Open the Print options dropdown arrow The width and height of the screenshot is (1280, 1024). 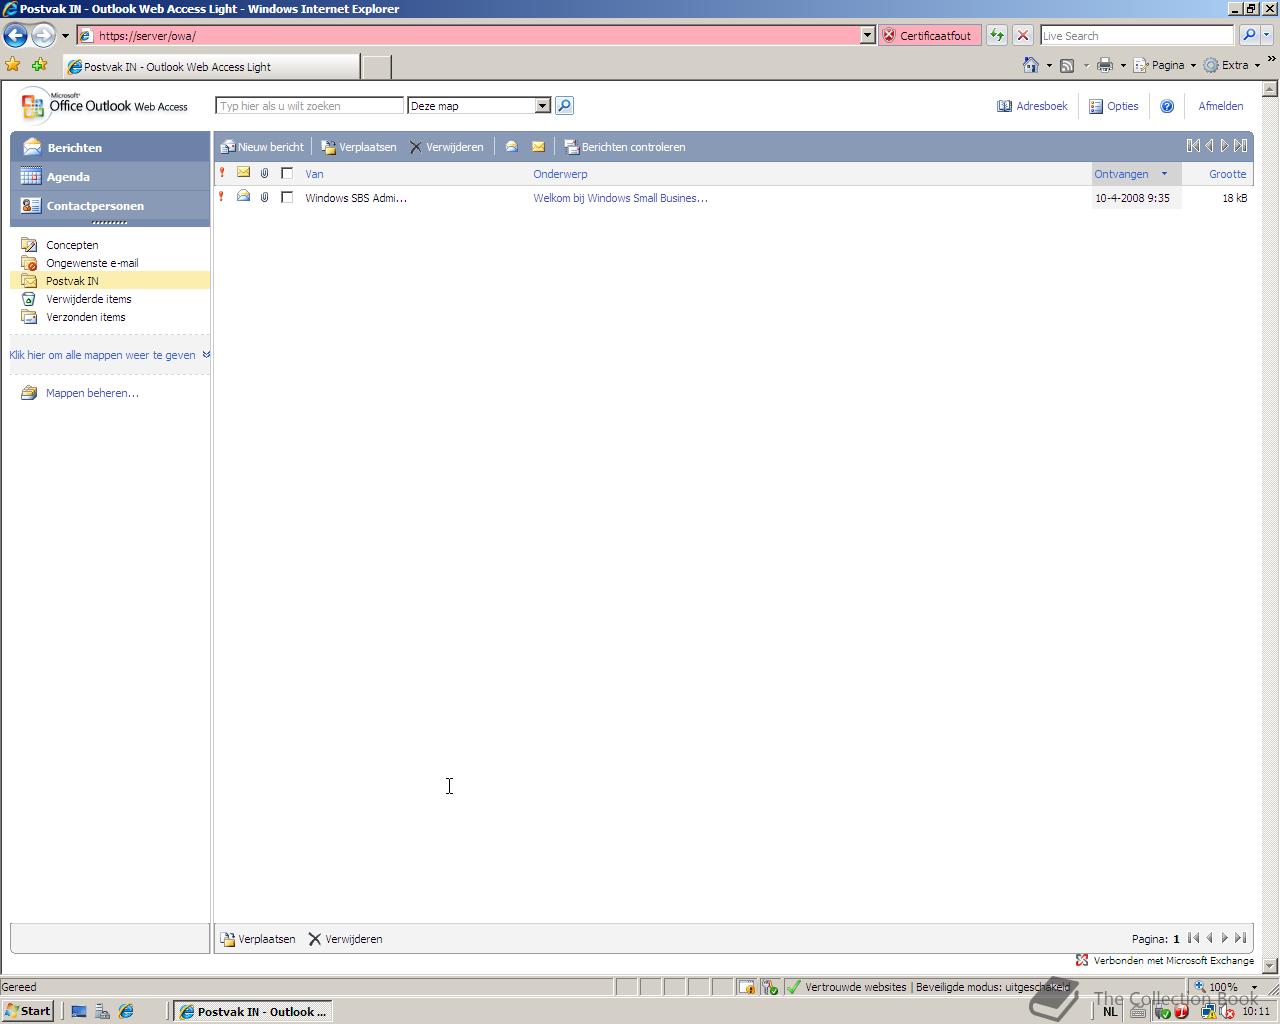point(1123,65)
